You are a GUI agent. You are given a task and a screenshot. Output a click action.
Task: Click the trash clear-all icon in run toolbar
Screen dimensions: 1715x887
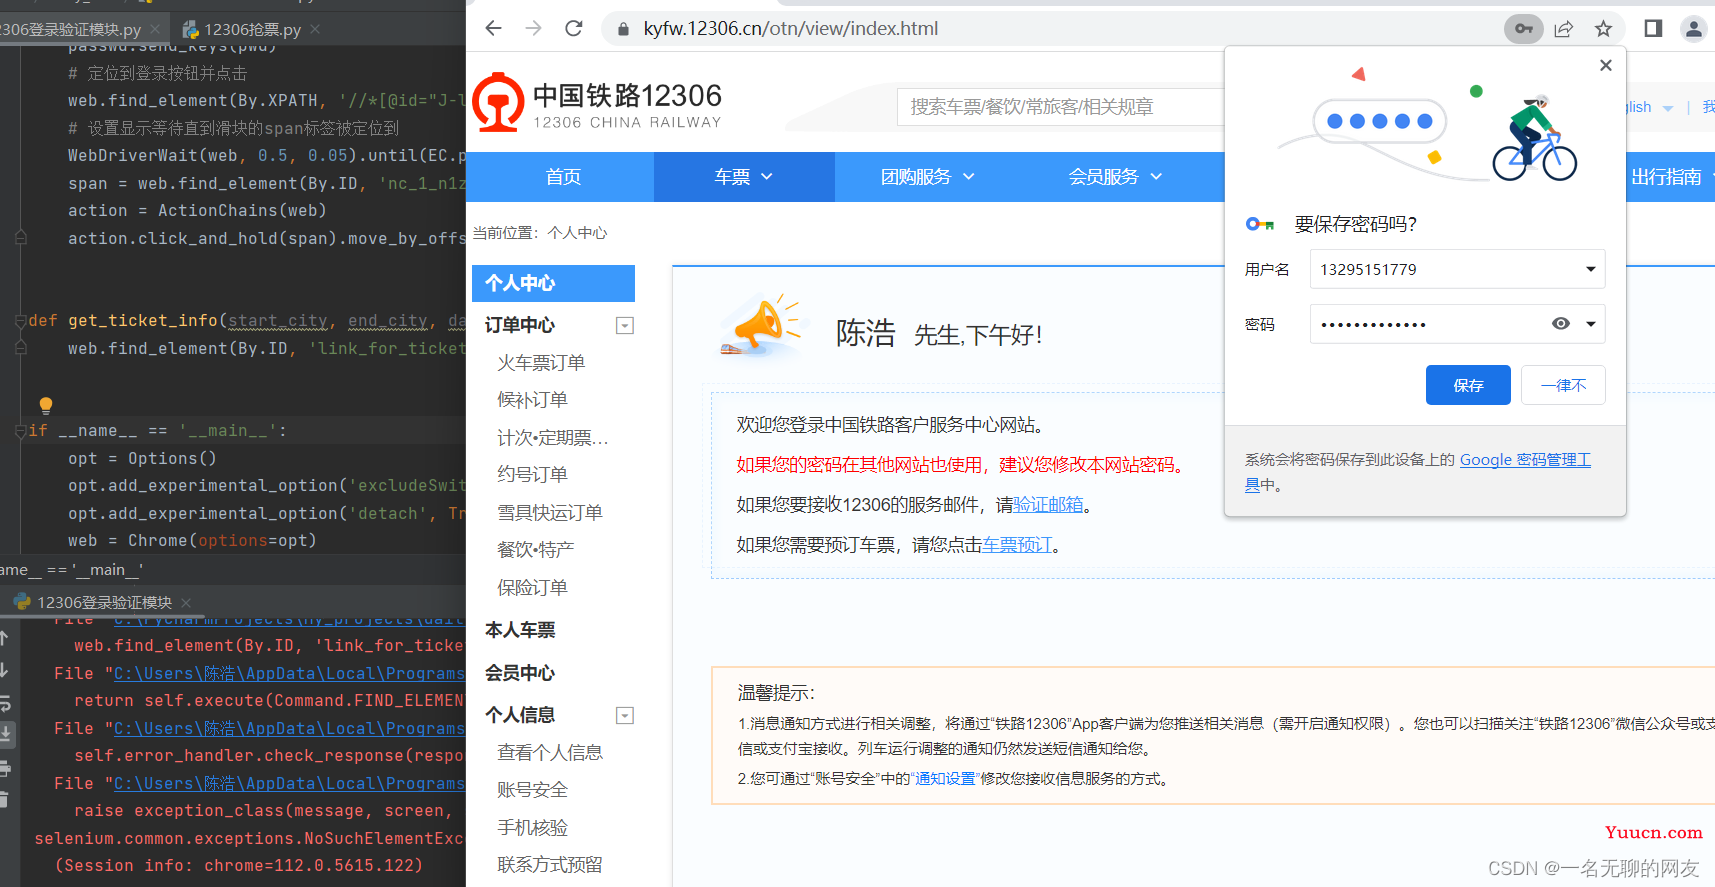click(4, 799)
